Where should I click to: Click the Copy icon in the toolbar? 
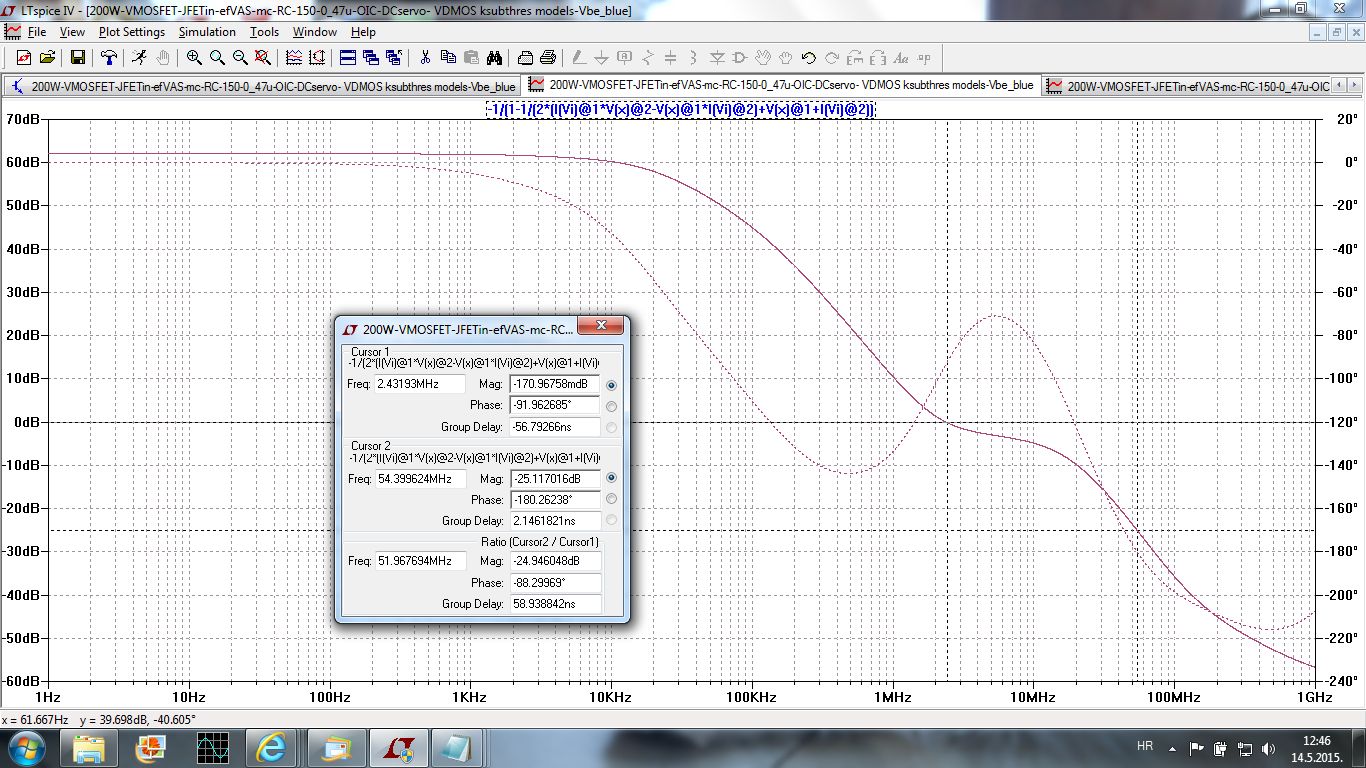coord(448,58)
